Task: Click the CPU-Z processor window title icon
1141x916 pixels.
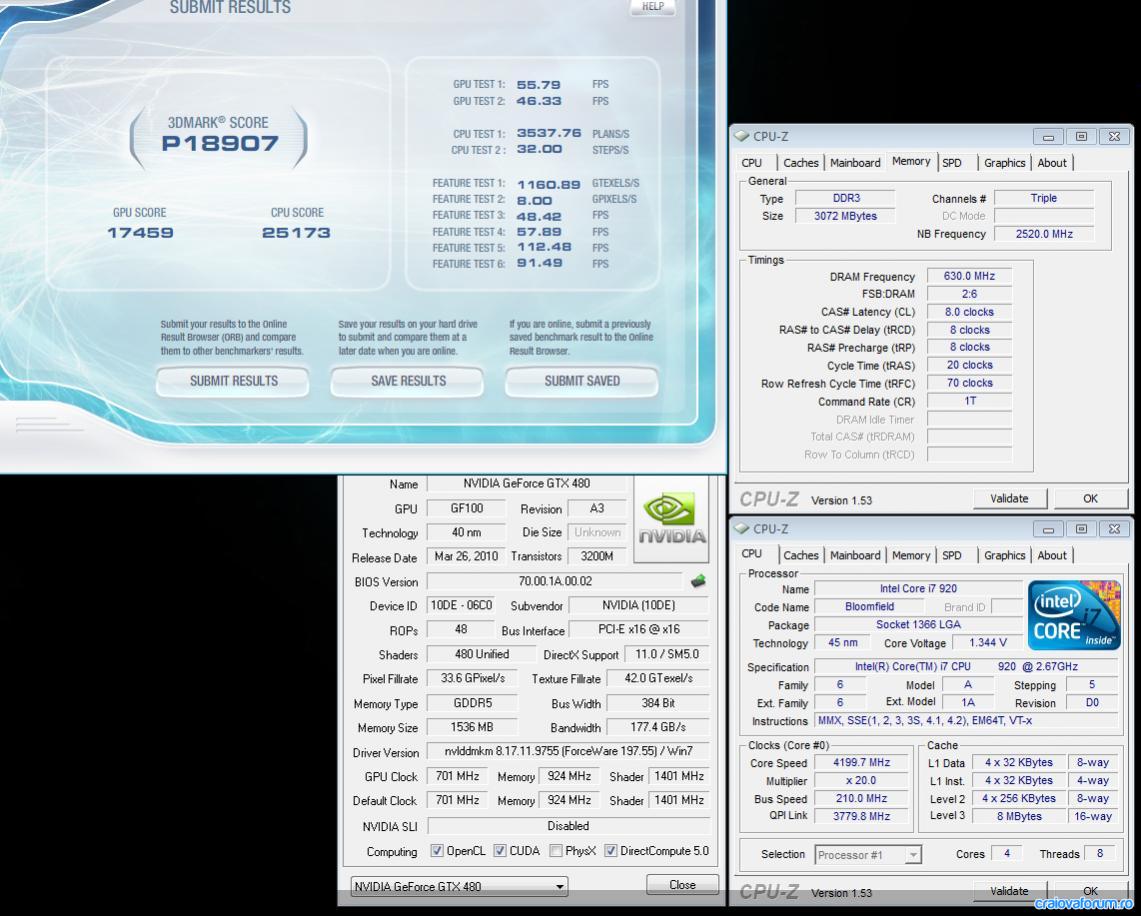Action: tap(742, 529)
